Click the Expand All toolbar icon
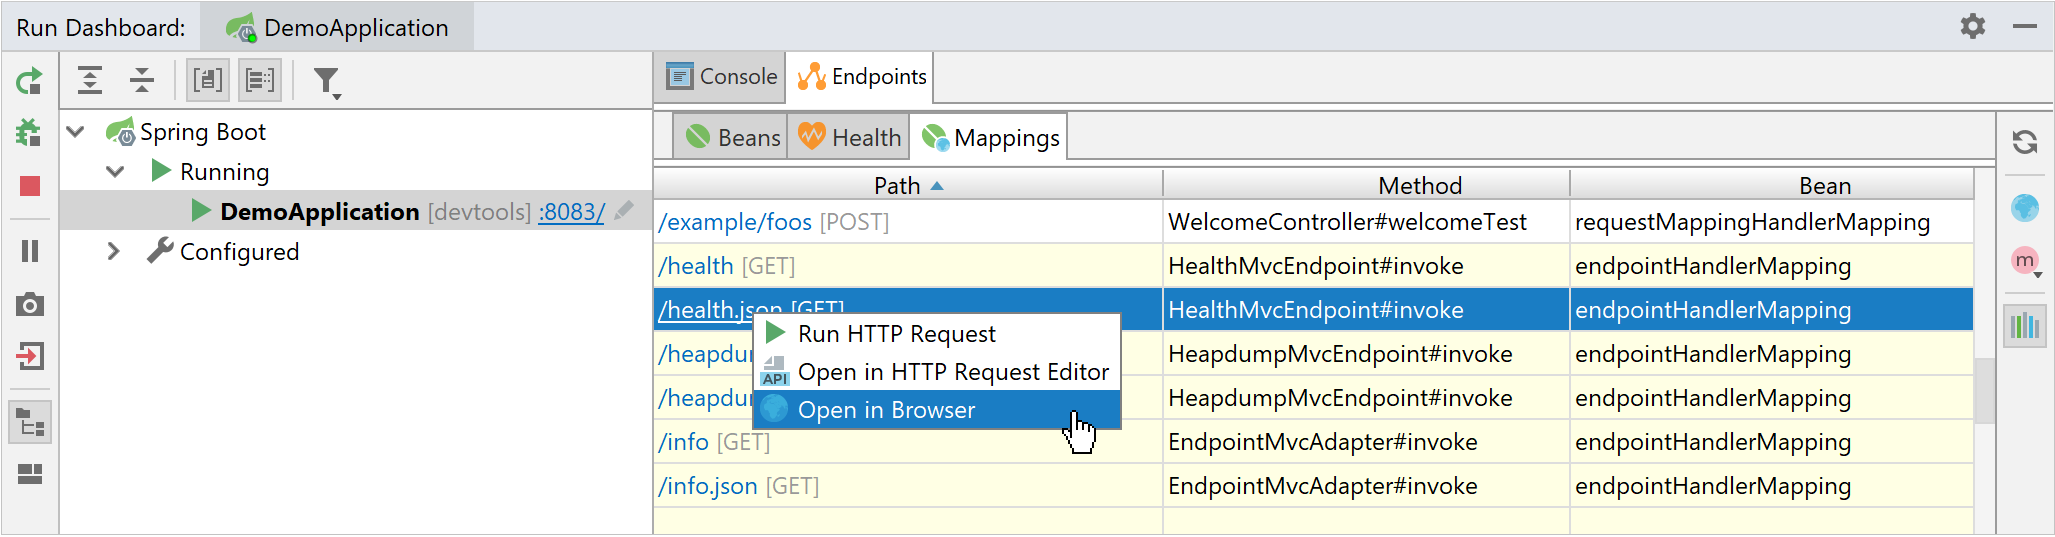 tap(90, 80)
